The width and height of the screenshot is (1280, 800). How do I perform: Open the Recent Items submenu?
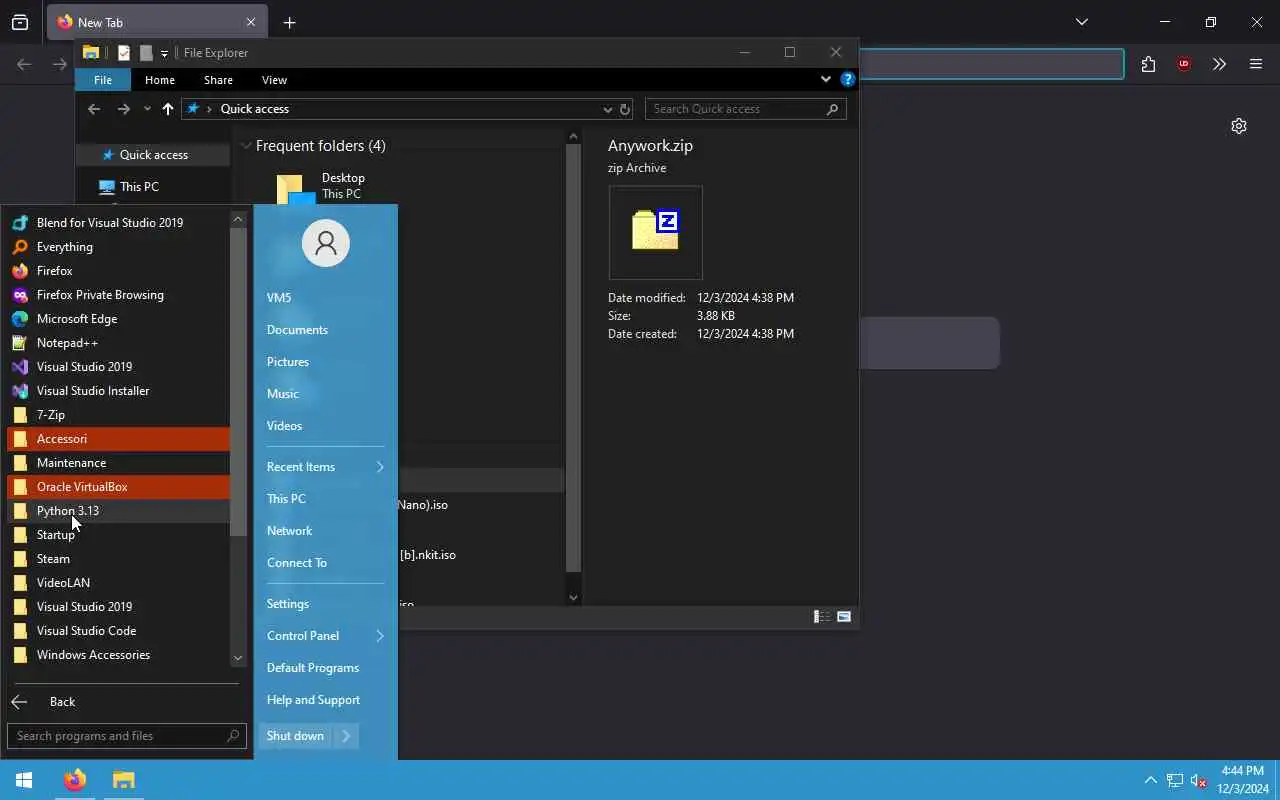pyautogui.click(x=325, y=467)
